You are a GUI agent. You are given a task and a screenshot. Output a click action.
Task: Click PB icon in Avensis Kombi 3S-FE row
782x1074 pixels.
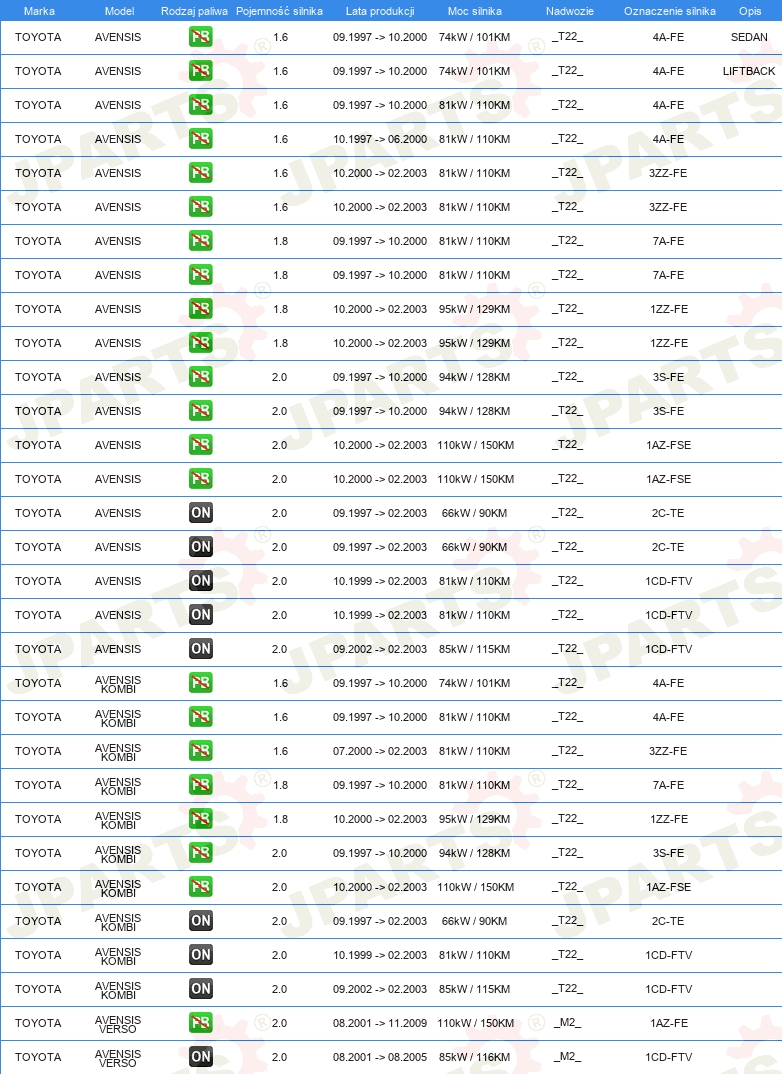[201, 853]
